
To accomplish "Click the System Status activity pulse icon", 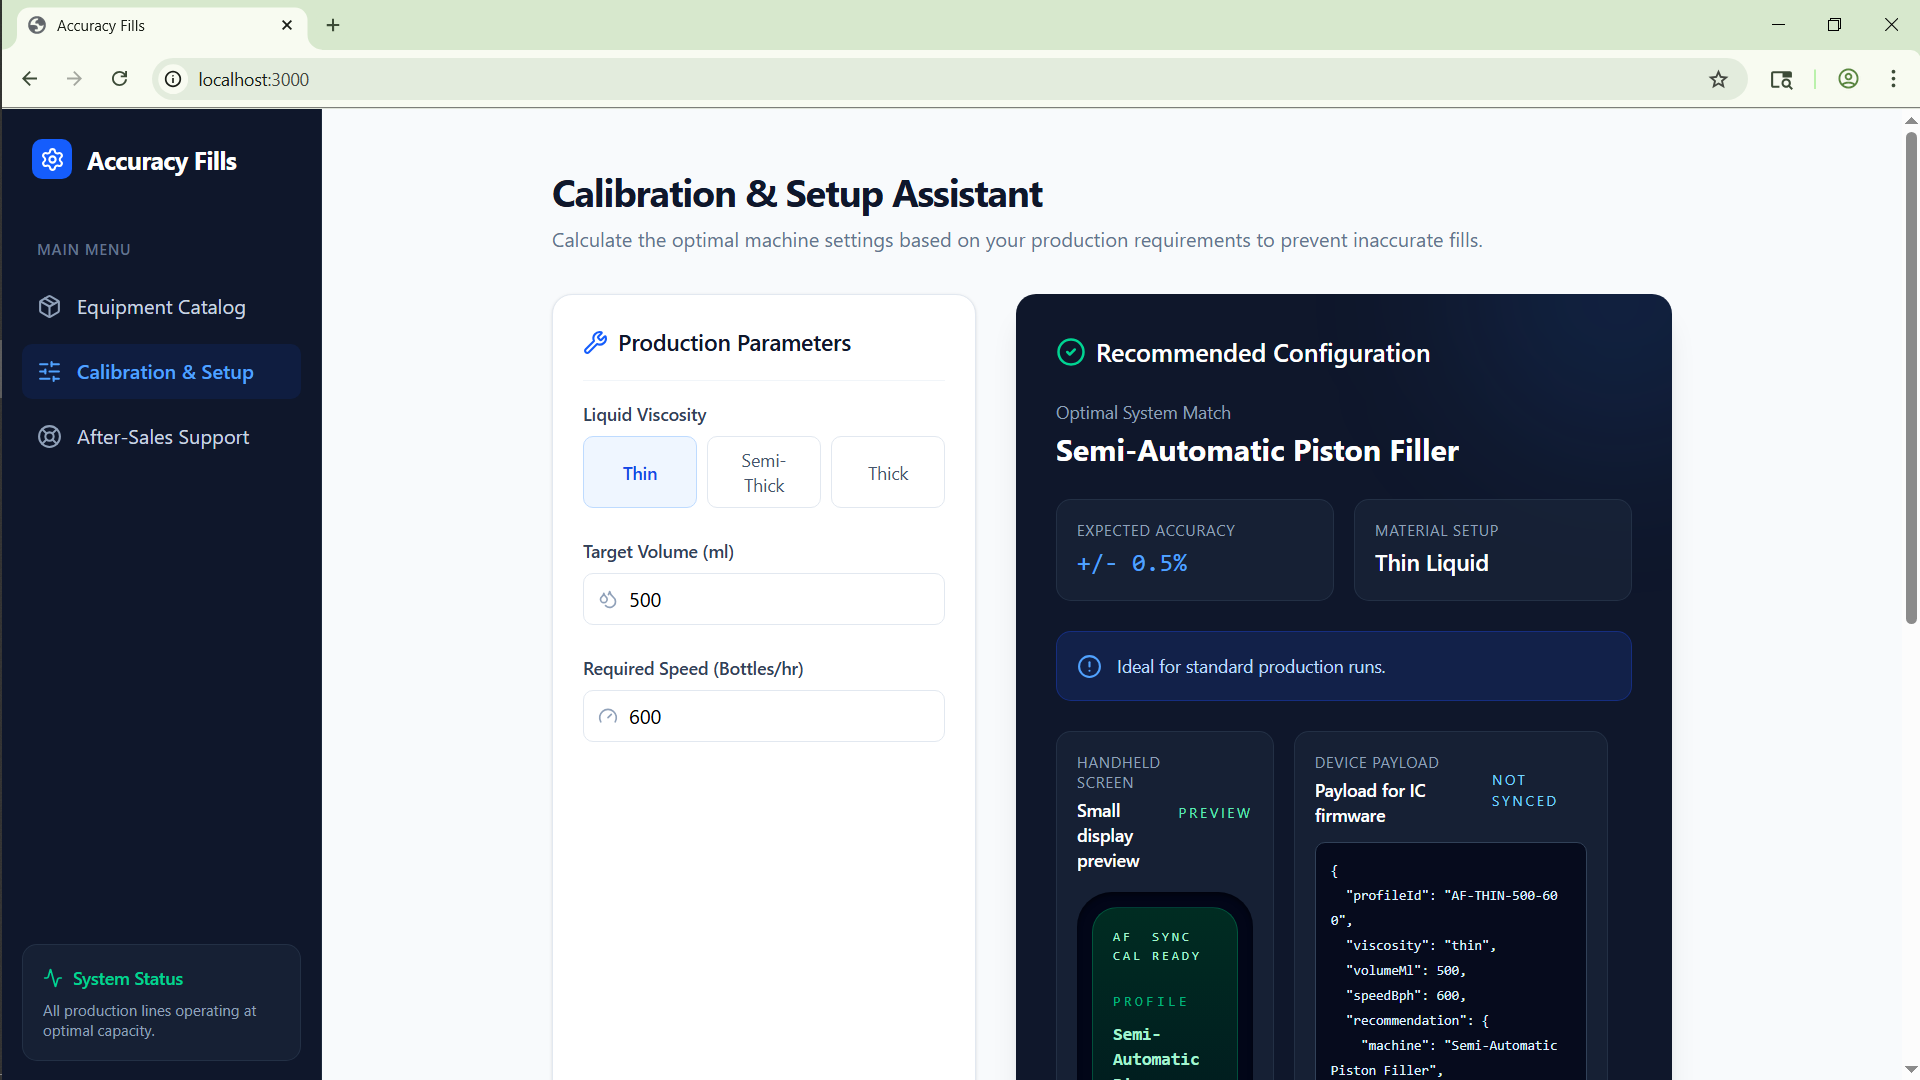I will 53,979.
